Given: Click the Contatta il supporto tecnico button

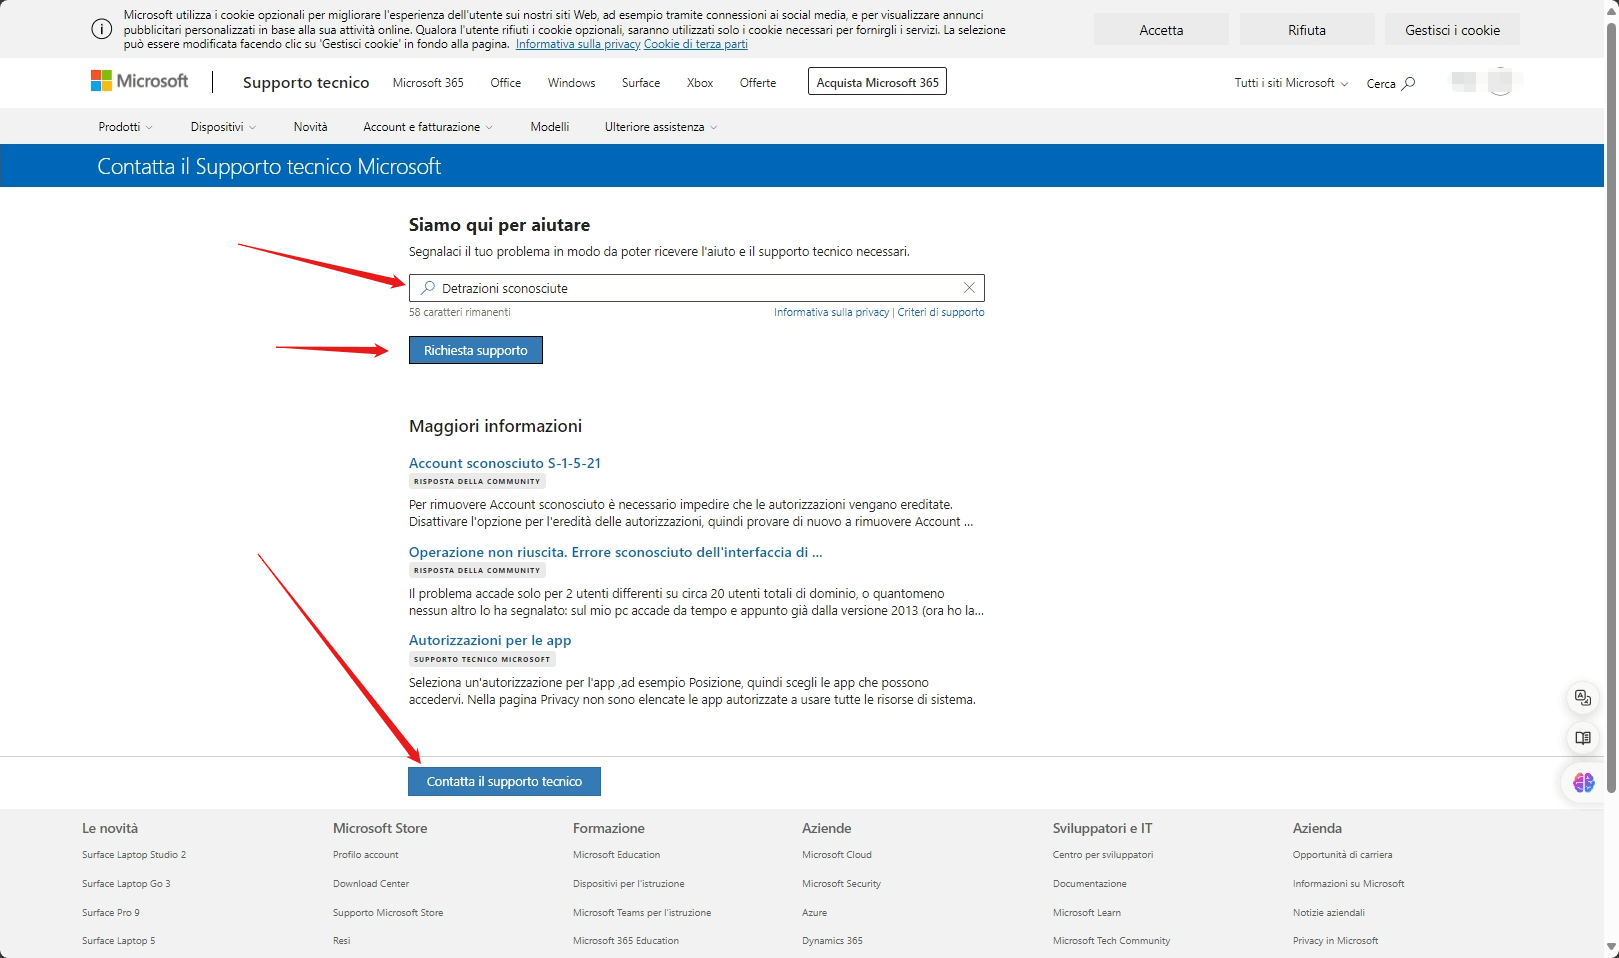Looking at the screenshot, I should 504,782.
